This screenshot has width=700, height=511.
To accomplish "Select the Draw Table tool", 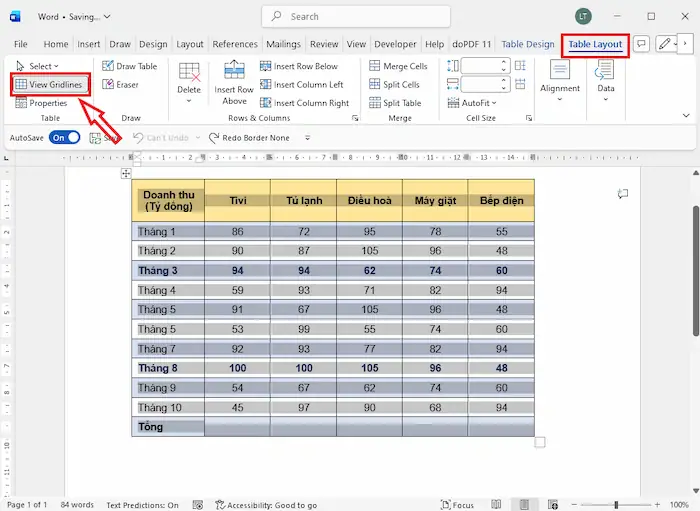I will point(129,66).
